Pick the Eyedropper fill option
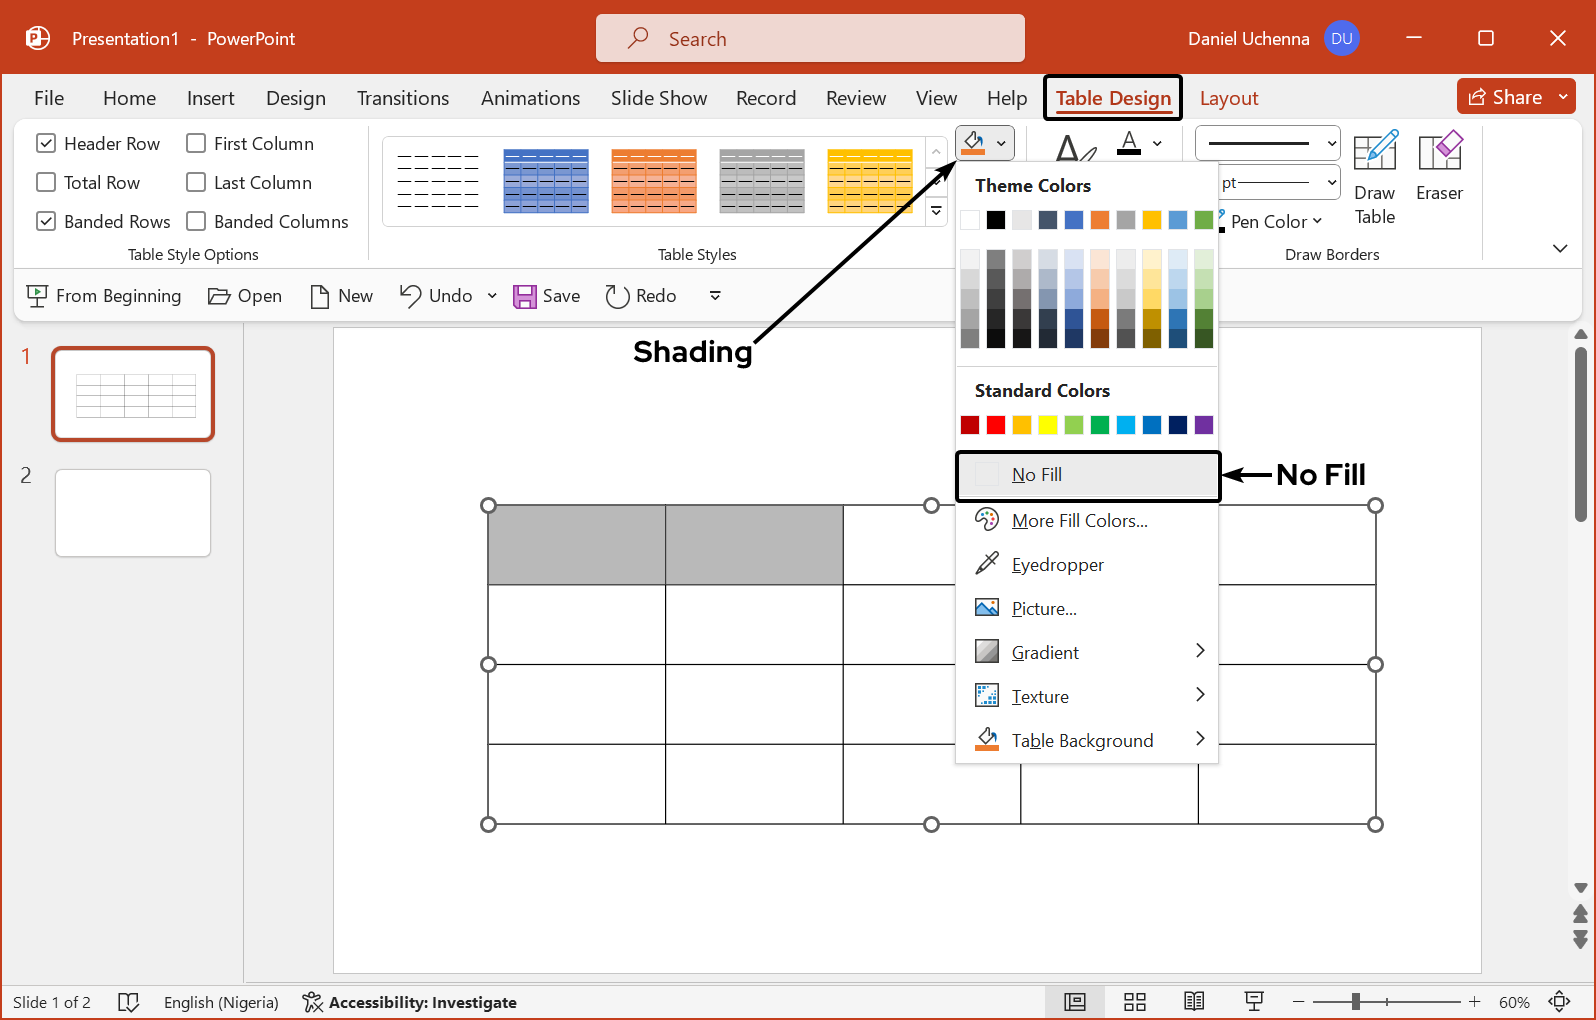The height and width of the screenshot is (1020, 1596). pyautogui.click(x=1057, y=565)
